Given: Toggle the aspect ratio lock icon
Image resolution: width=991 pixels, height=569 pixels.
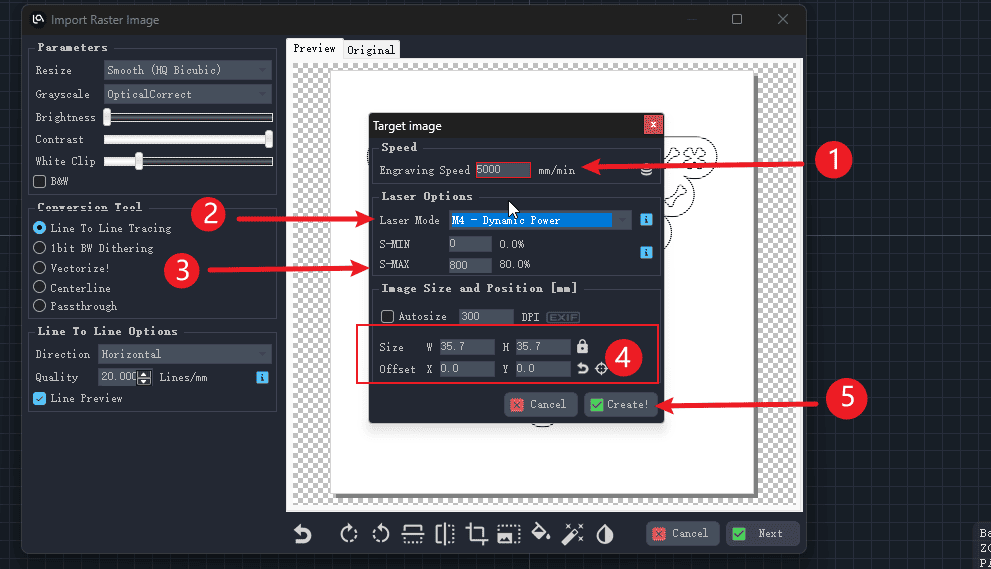Looking at the screenshot, I should coord(582,347).
